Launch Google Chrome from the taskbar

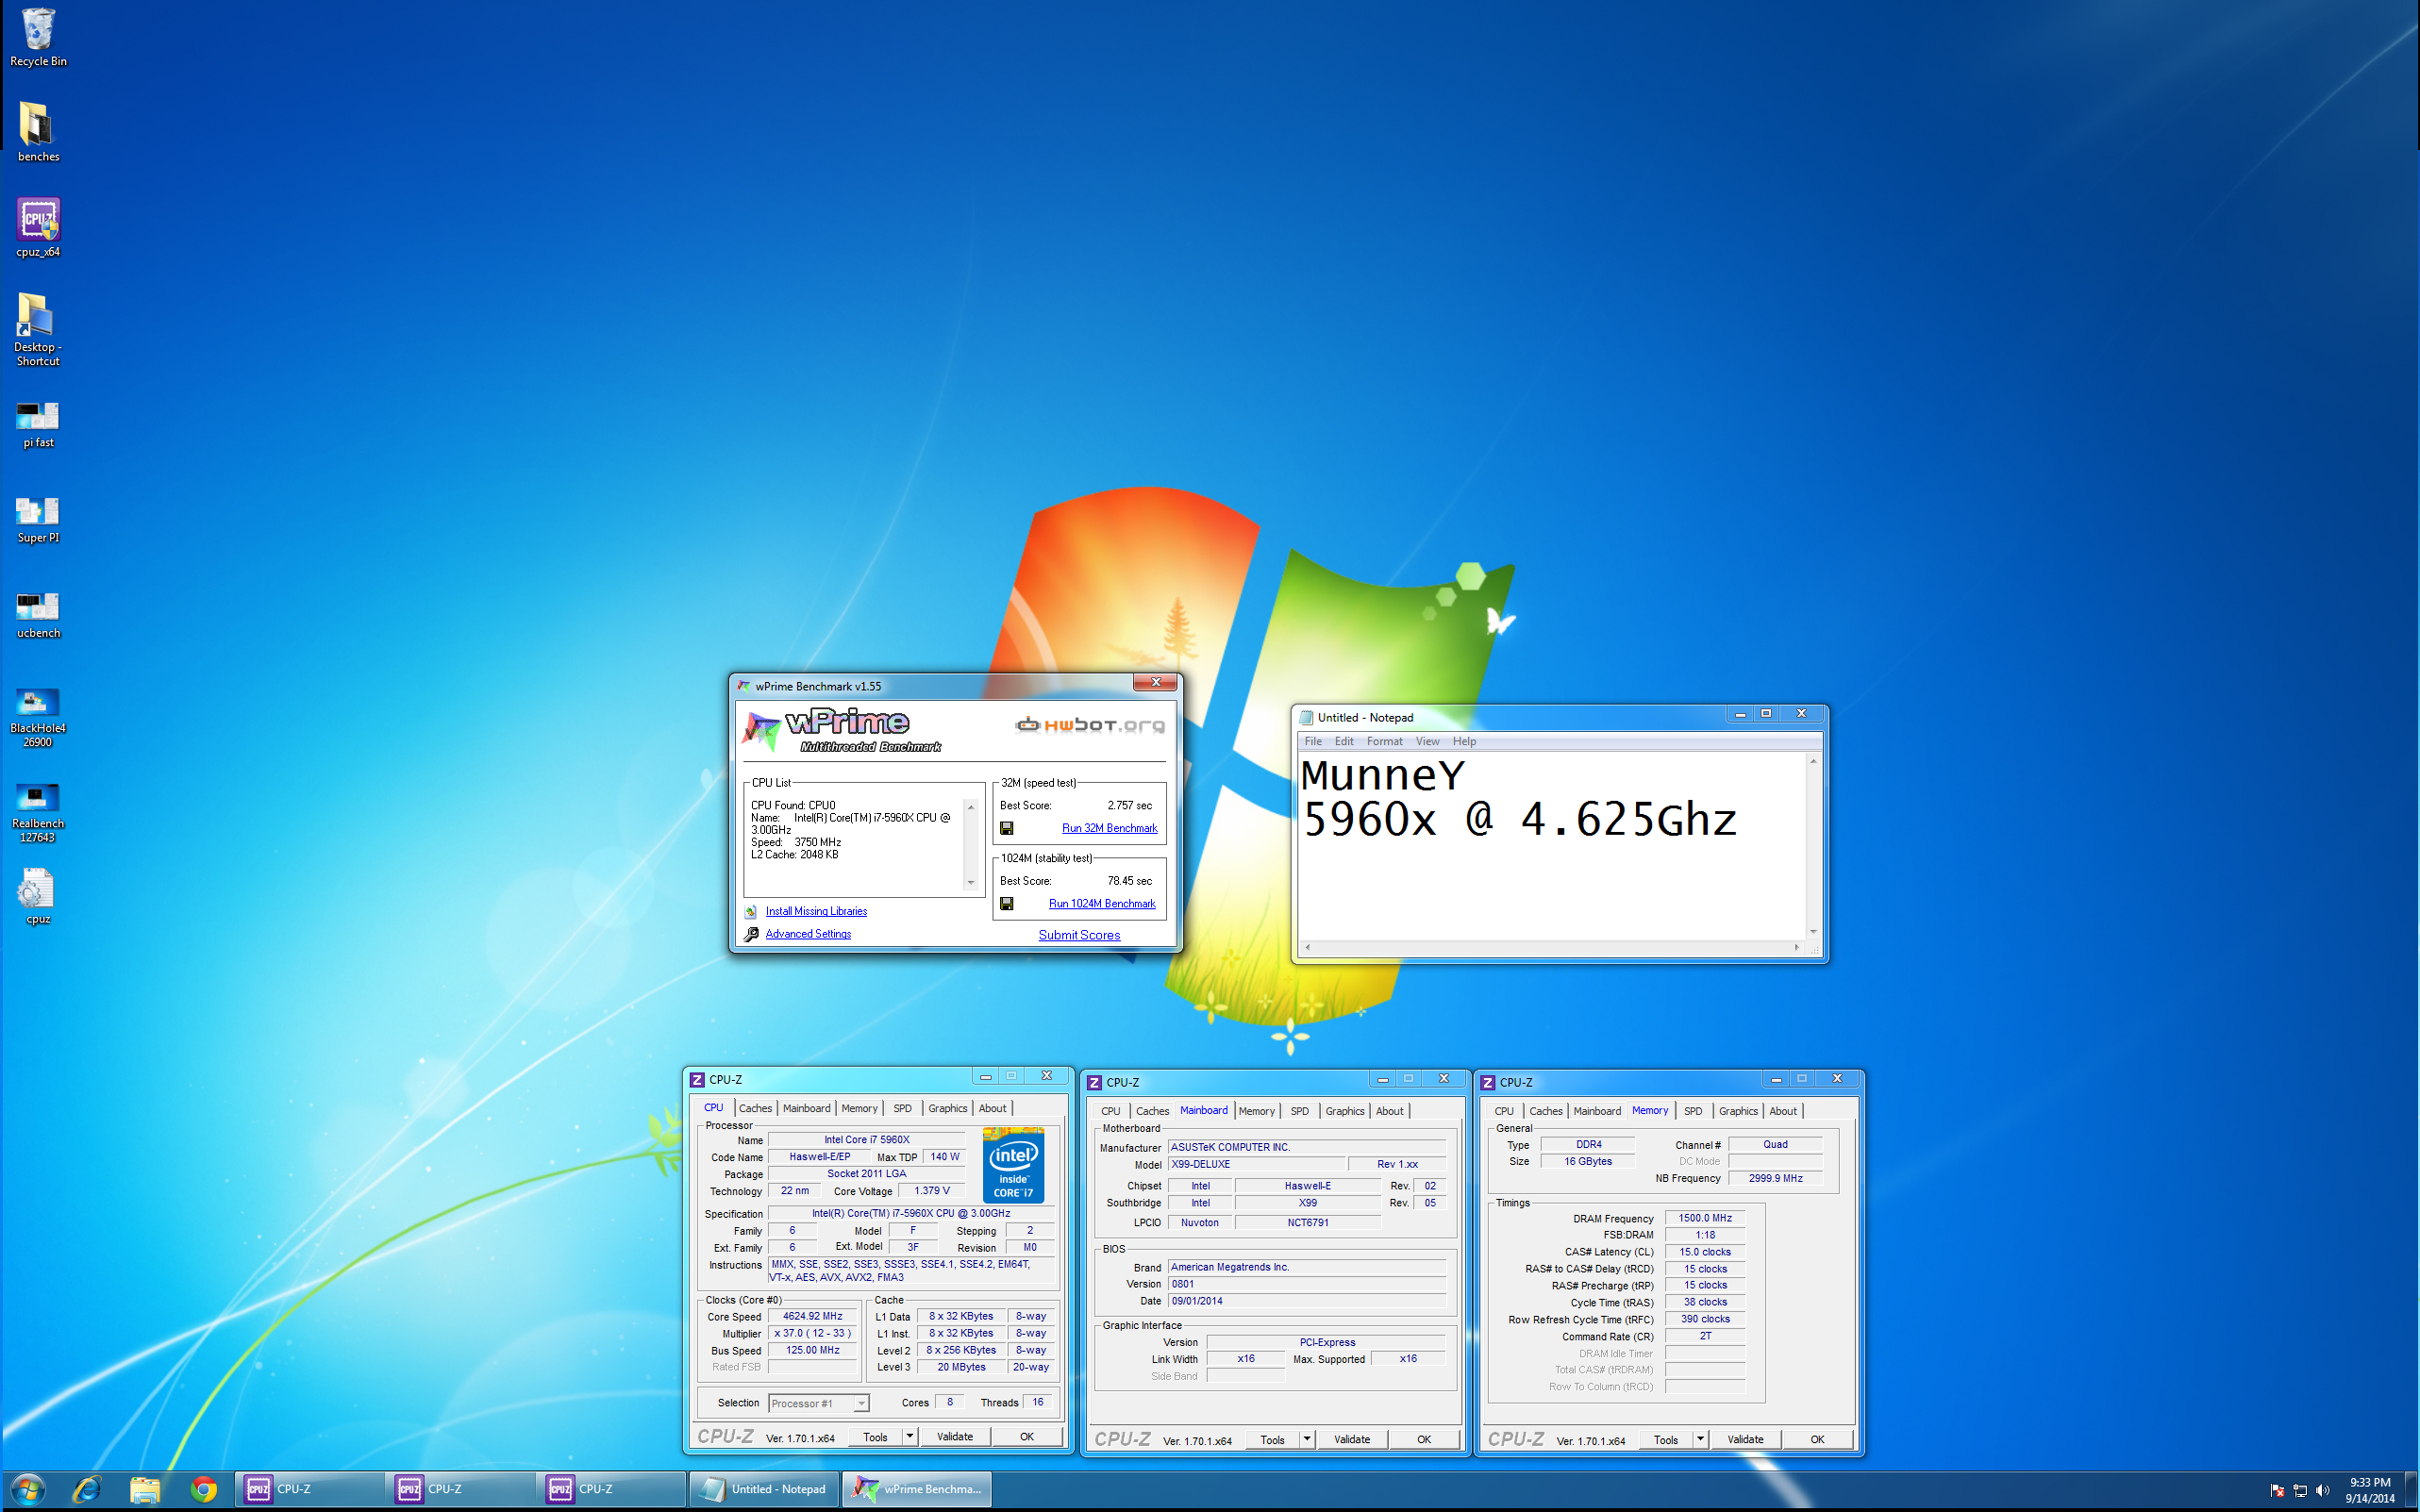204,1490
